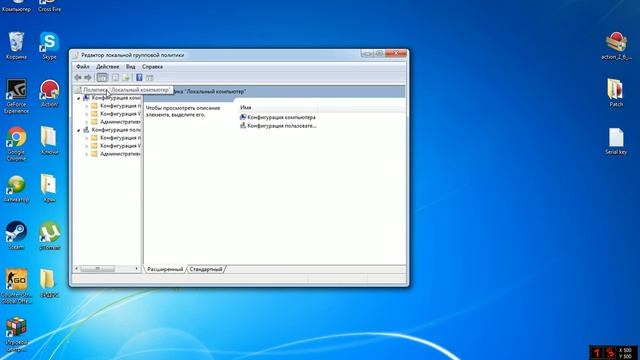Toggle the Show/Hide Action Pane toolbar icon
The height and width of the screenshot is (360, 640).
(x=150, y=78)
